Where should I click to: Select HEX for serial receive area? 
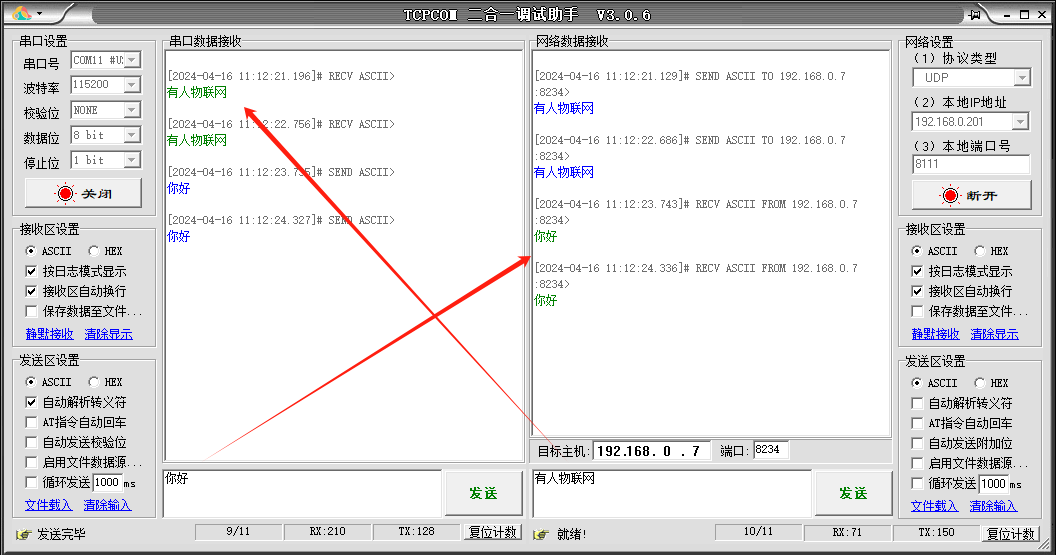pyautogui.click(x=95, y=251)
